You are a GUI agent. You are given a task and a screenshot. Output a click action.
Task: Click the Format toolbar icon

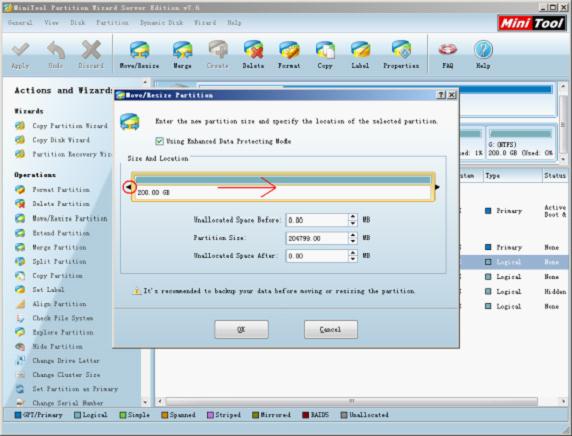coord(289,55)
